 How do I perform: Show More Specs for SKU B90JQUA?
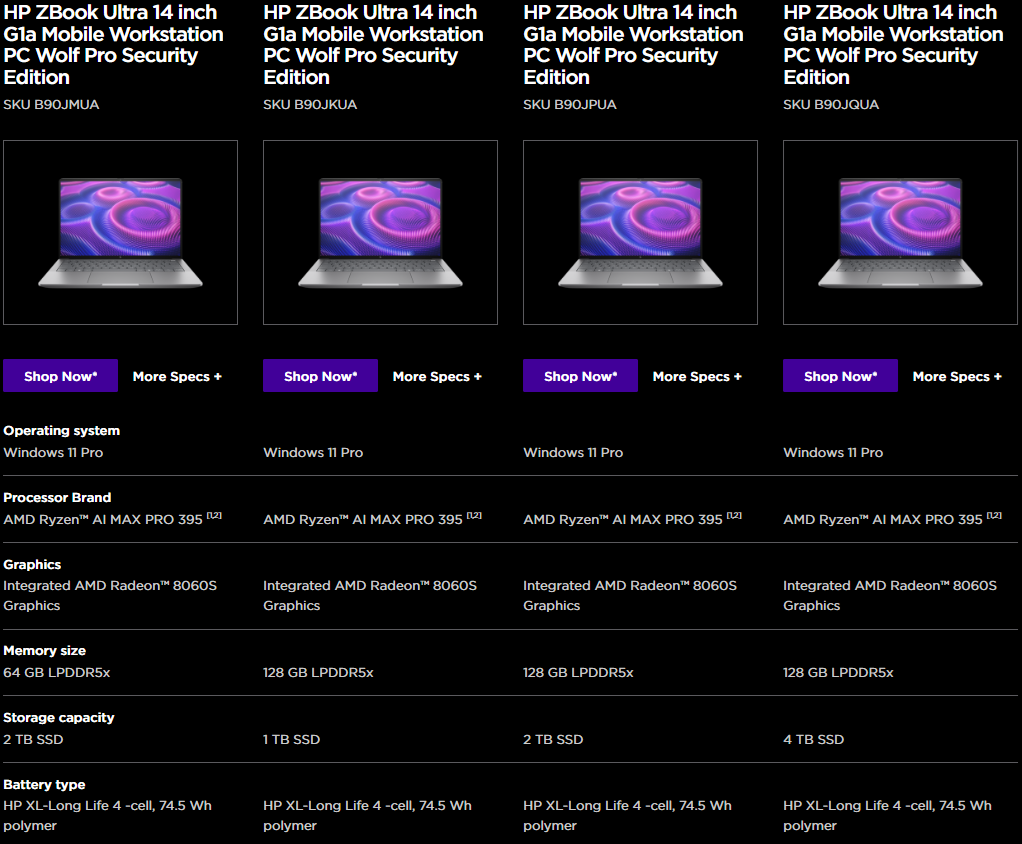pos(957,377)
